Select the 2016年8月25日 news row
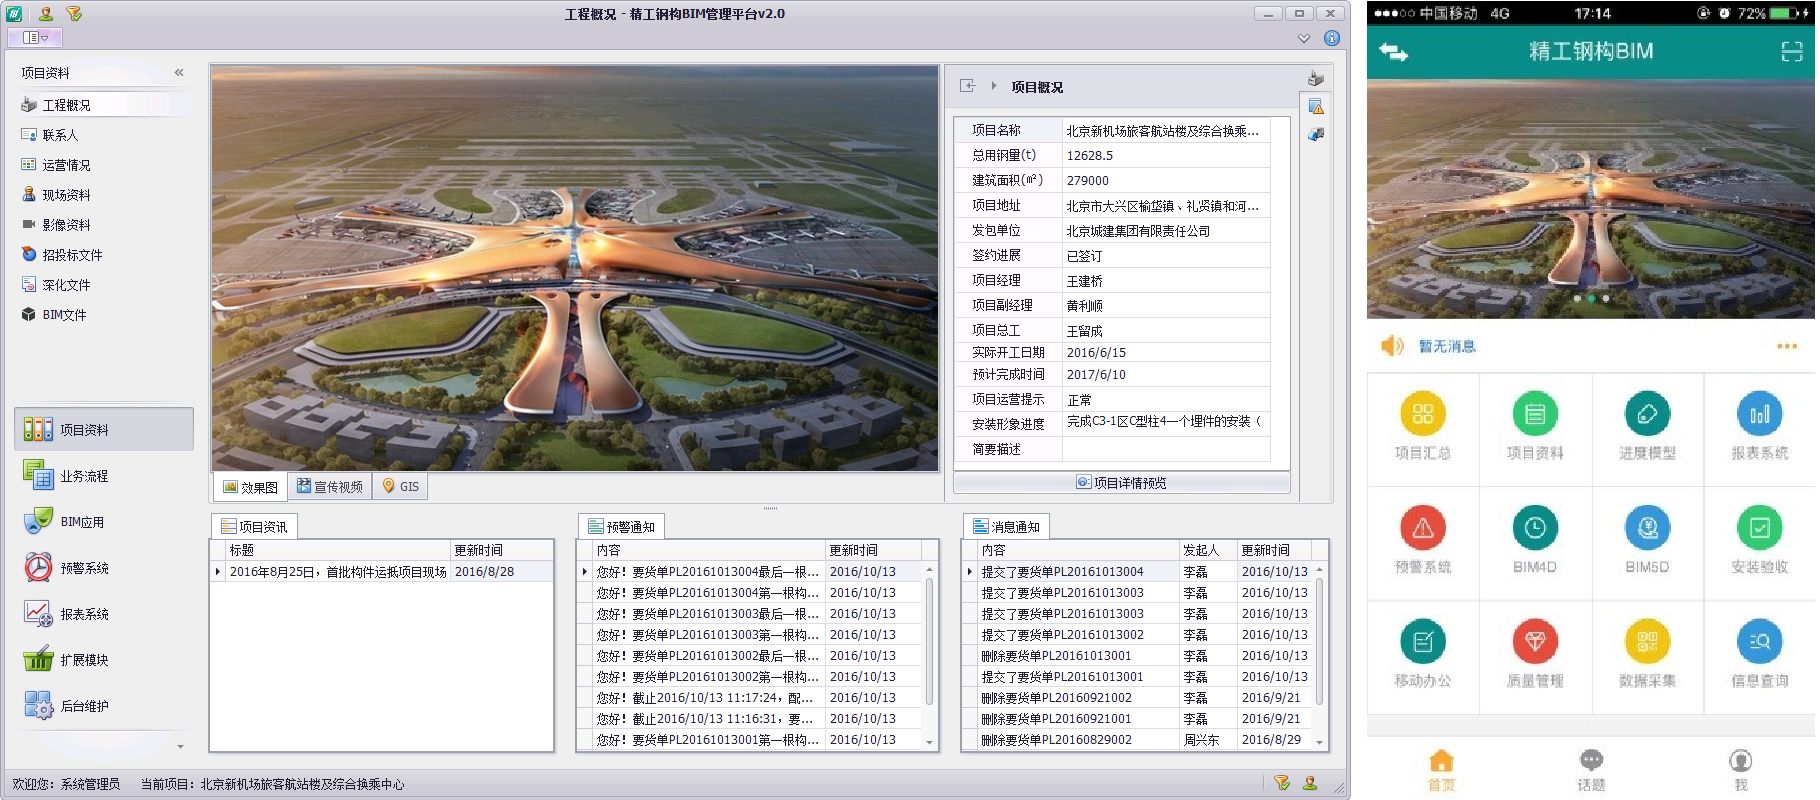The width and height of the screenshot is (1820, 800). [x=382, y=572]
